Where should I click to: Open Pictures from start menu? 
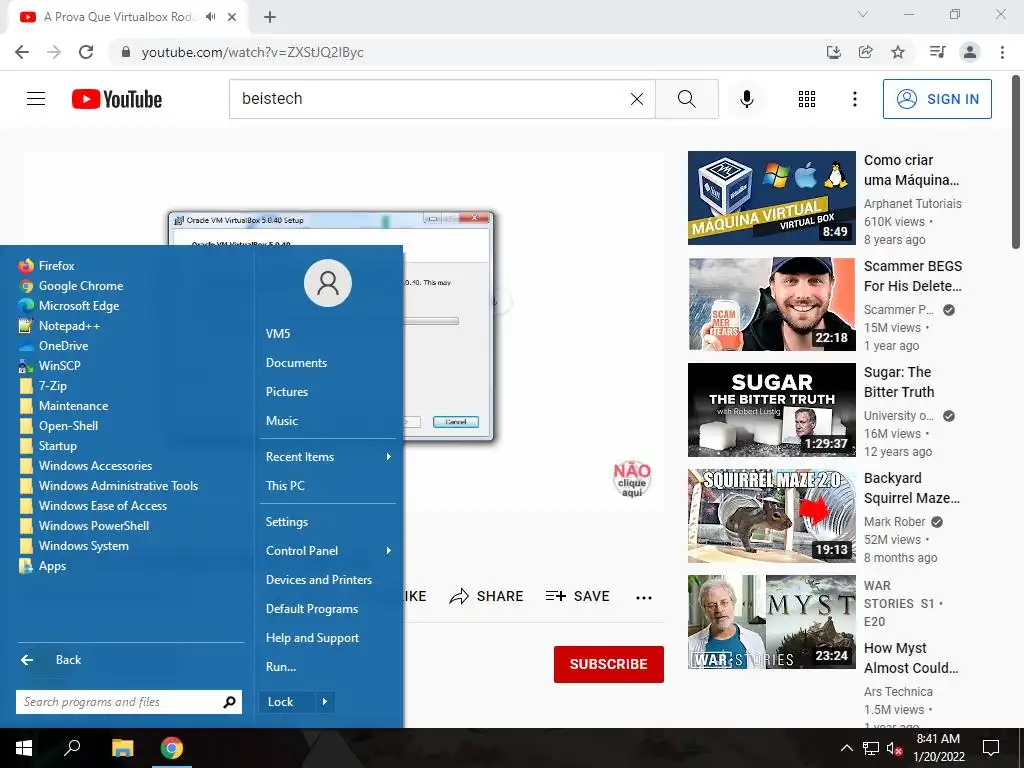pos(287,392)
